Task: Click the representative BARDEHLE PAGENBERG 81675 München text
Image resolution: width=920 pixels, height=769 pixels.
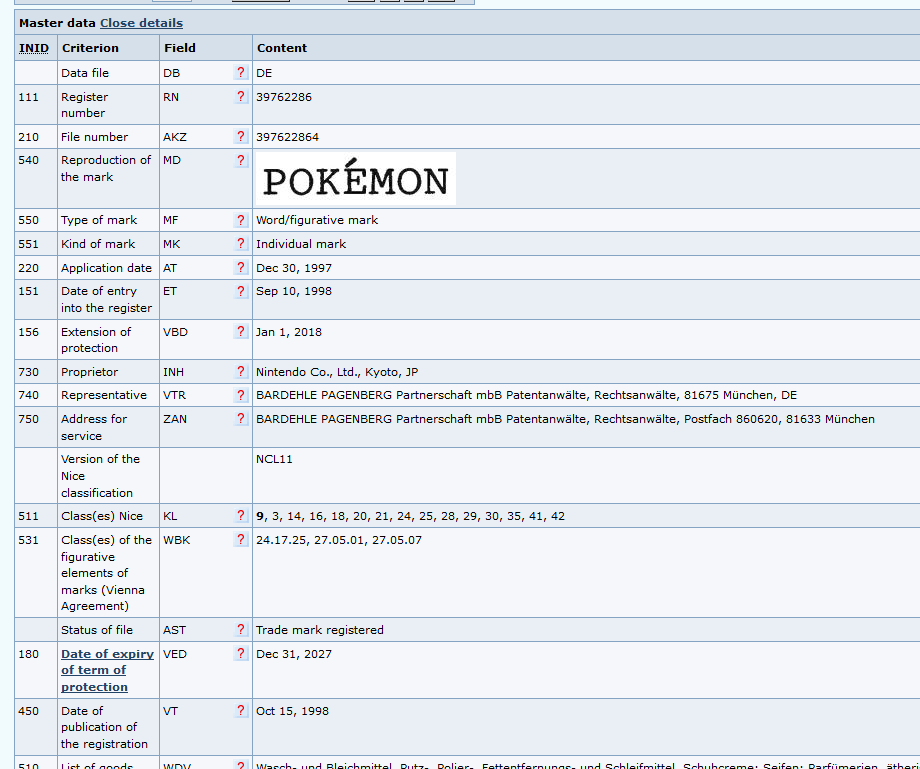Action: coord(526,395)
